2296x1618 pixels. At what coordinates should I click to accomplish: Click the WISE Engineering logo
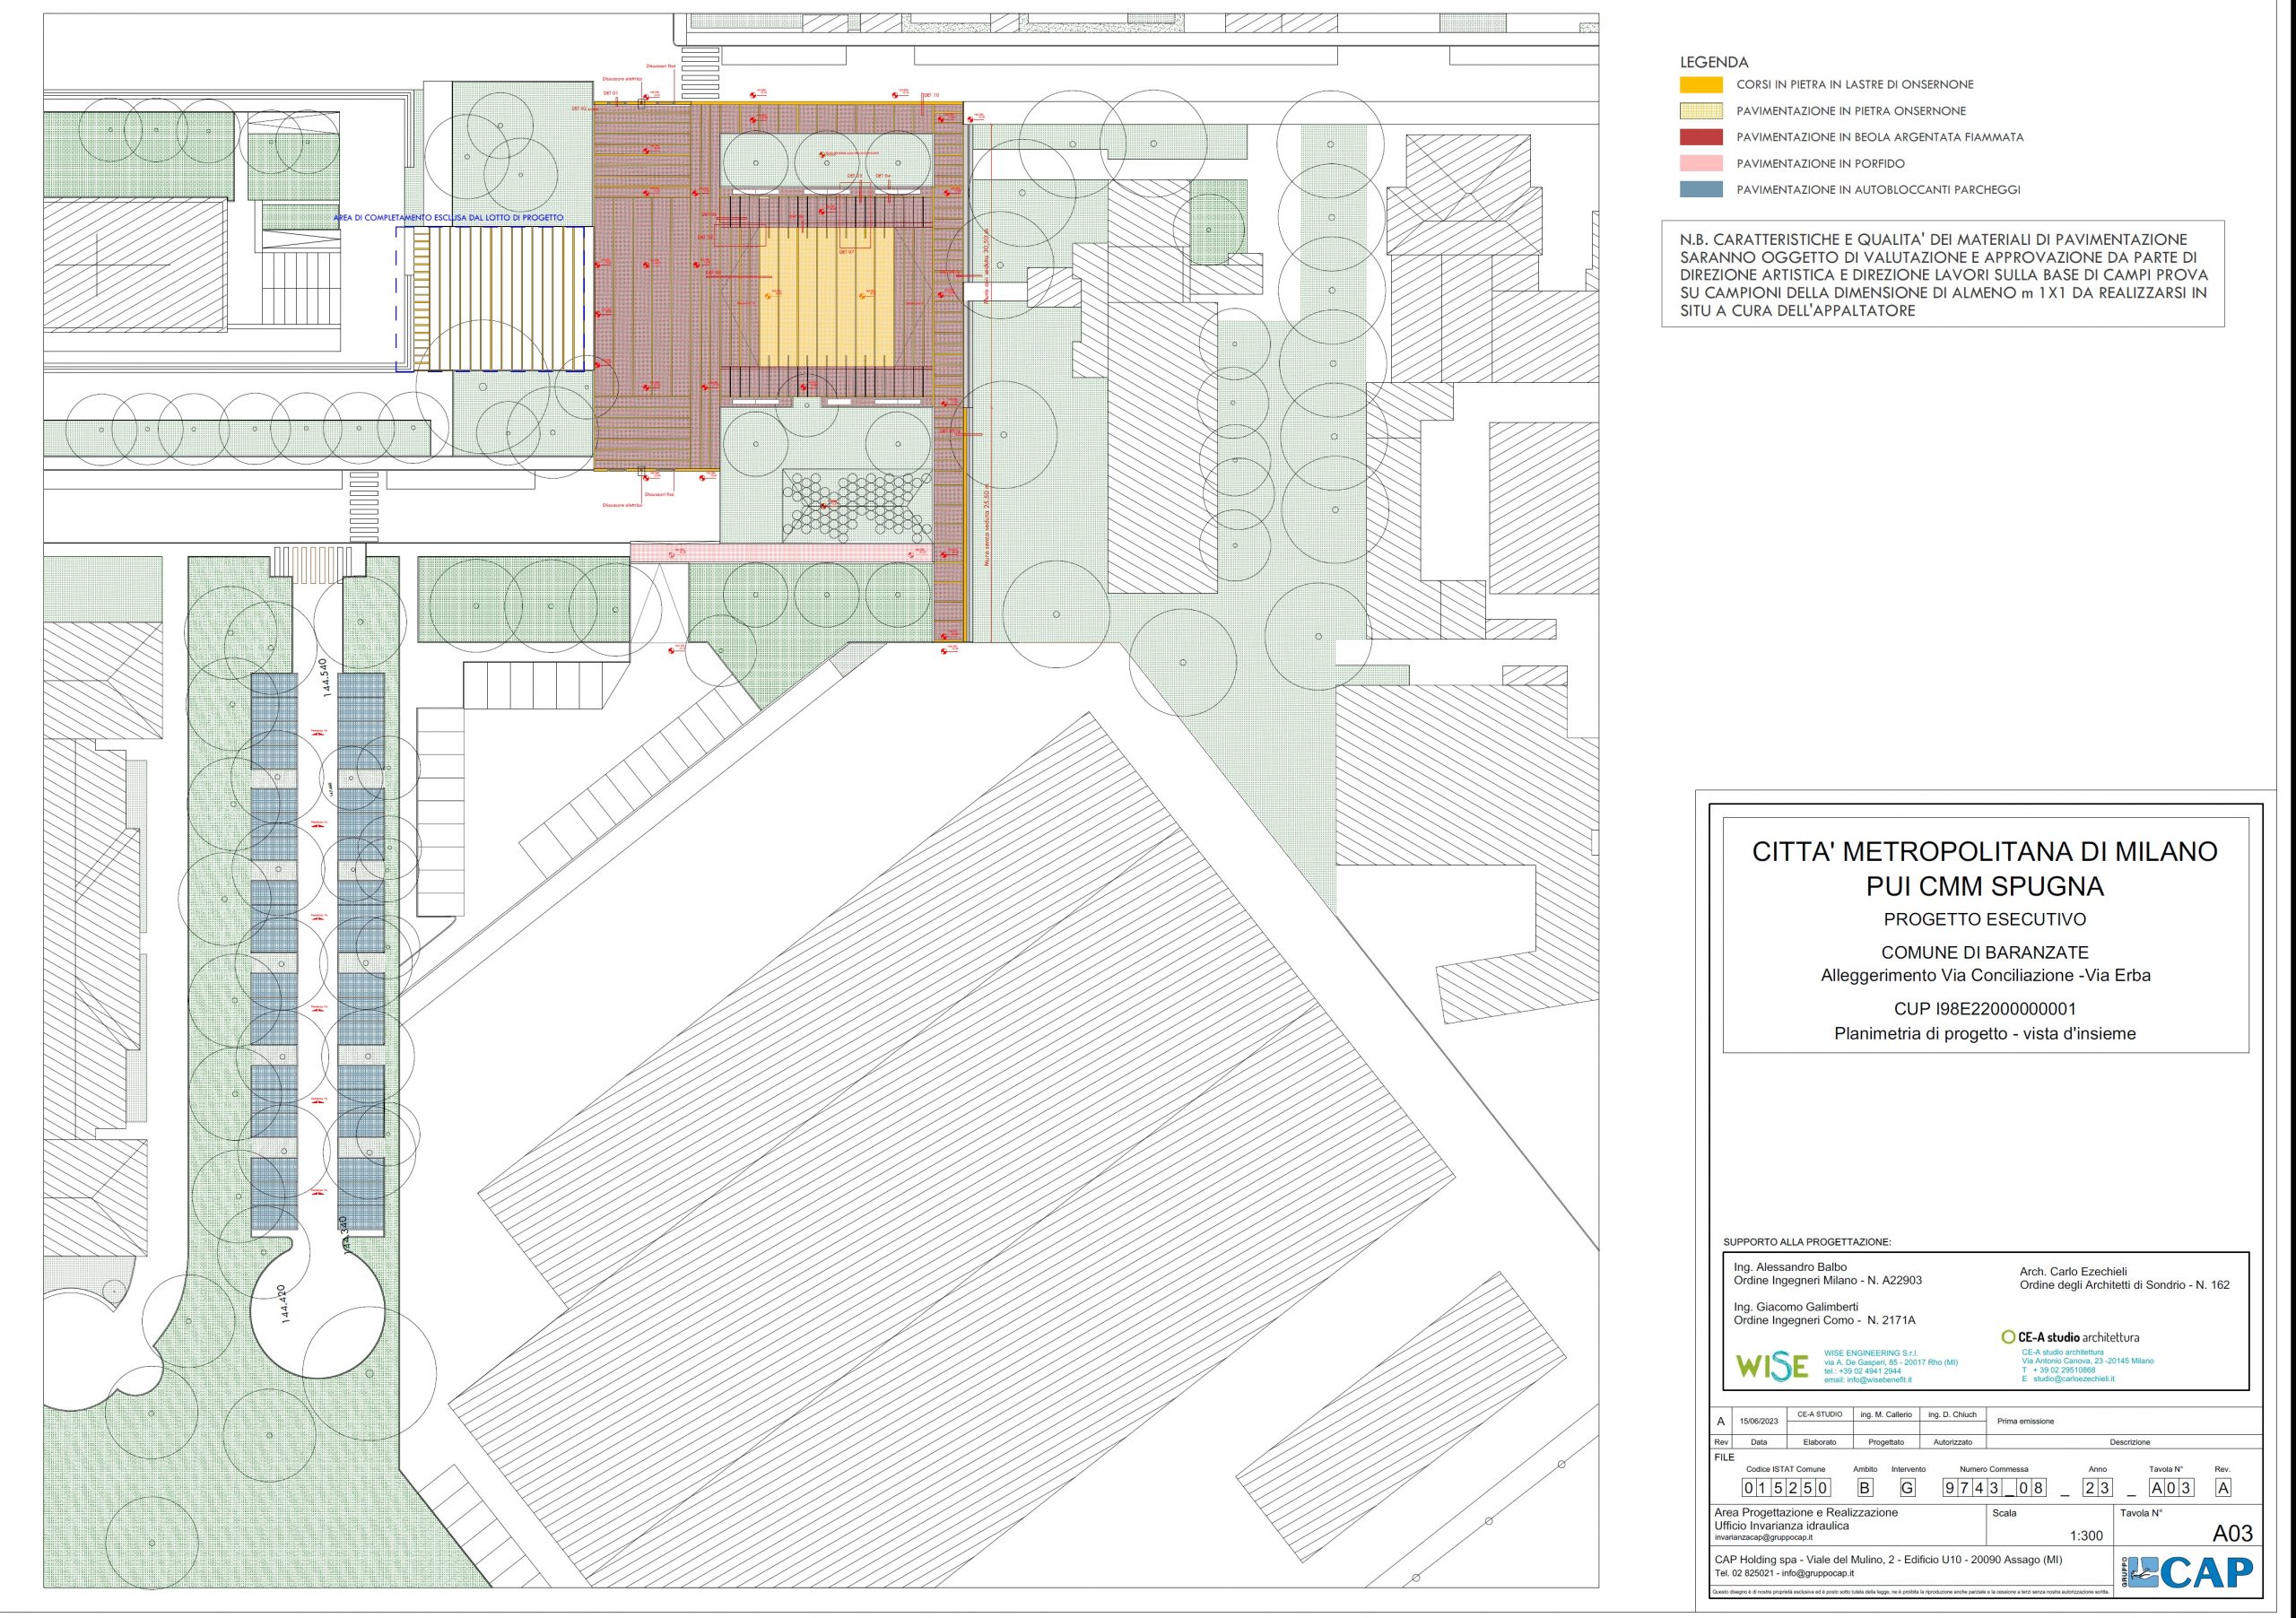coord(1771,1366)
